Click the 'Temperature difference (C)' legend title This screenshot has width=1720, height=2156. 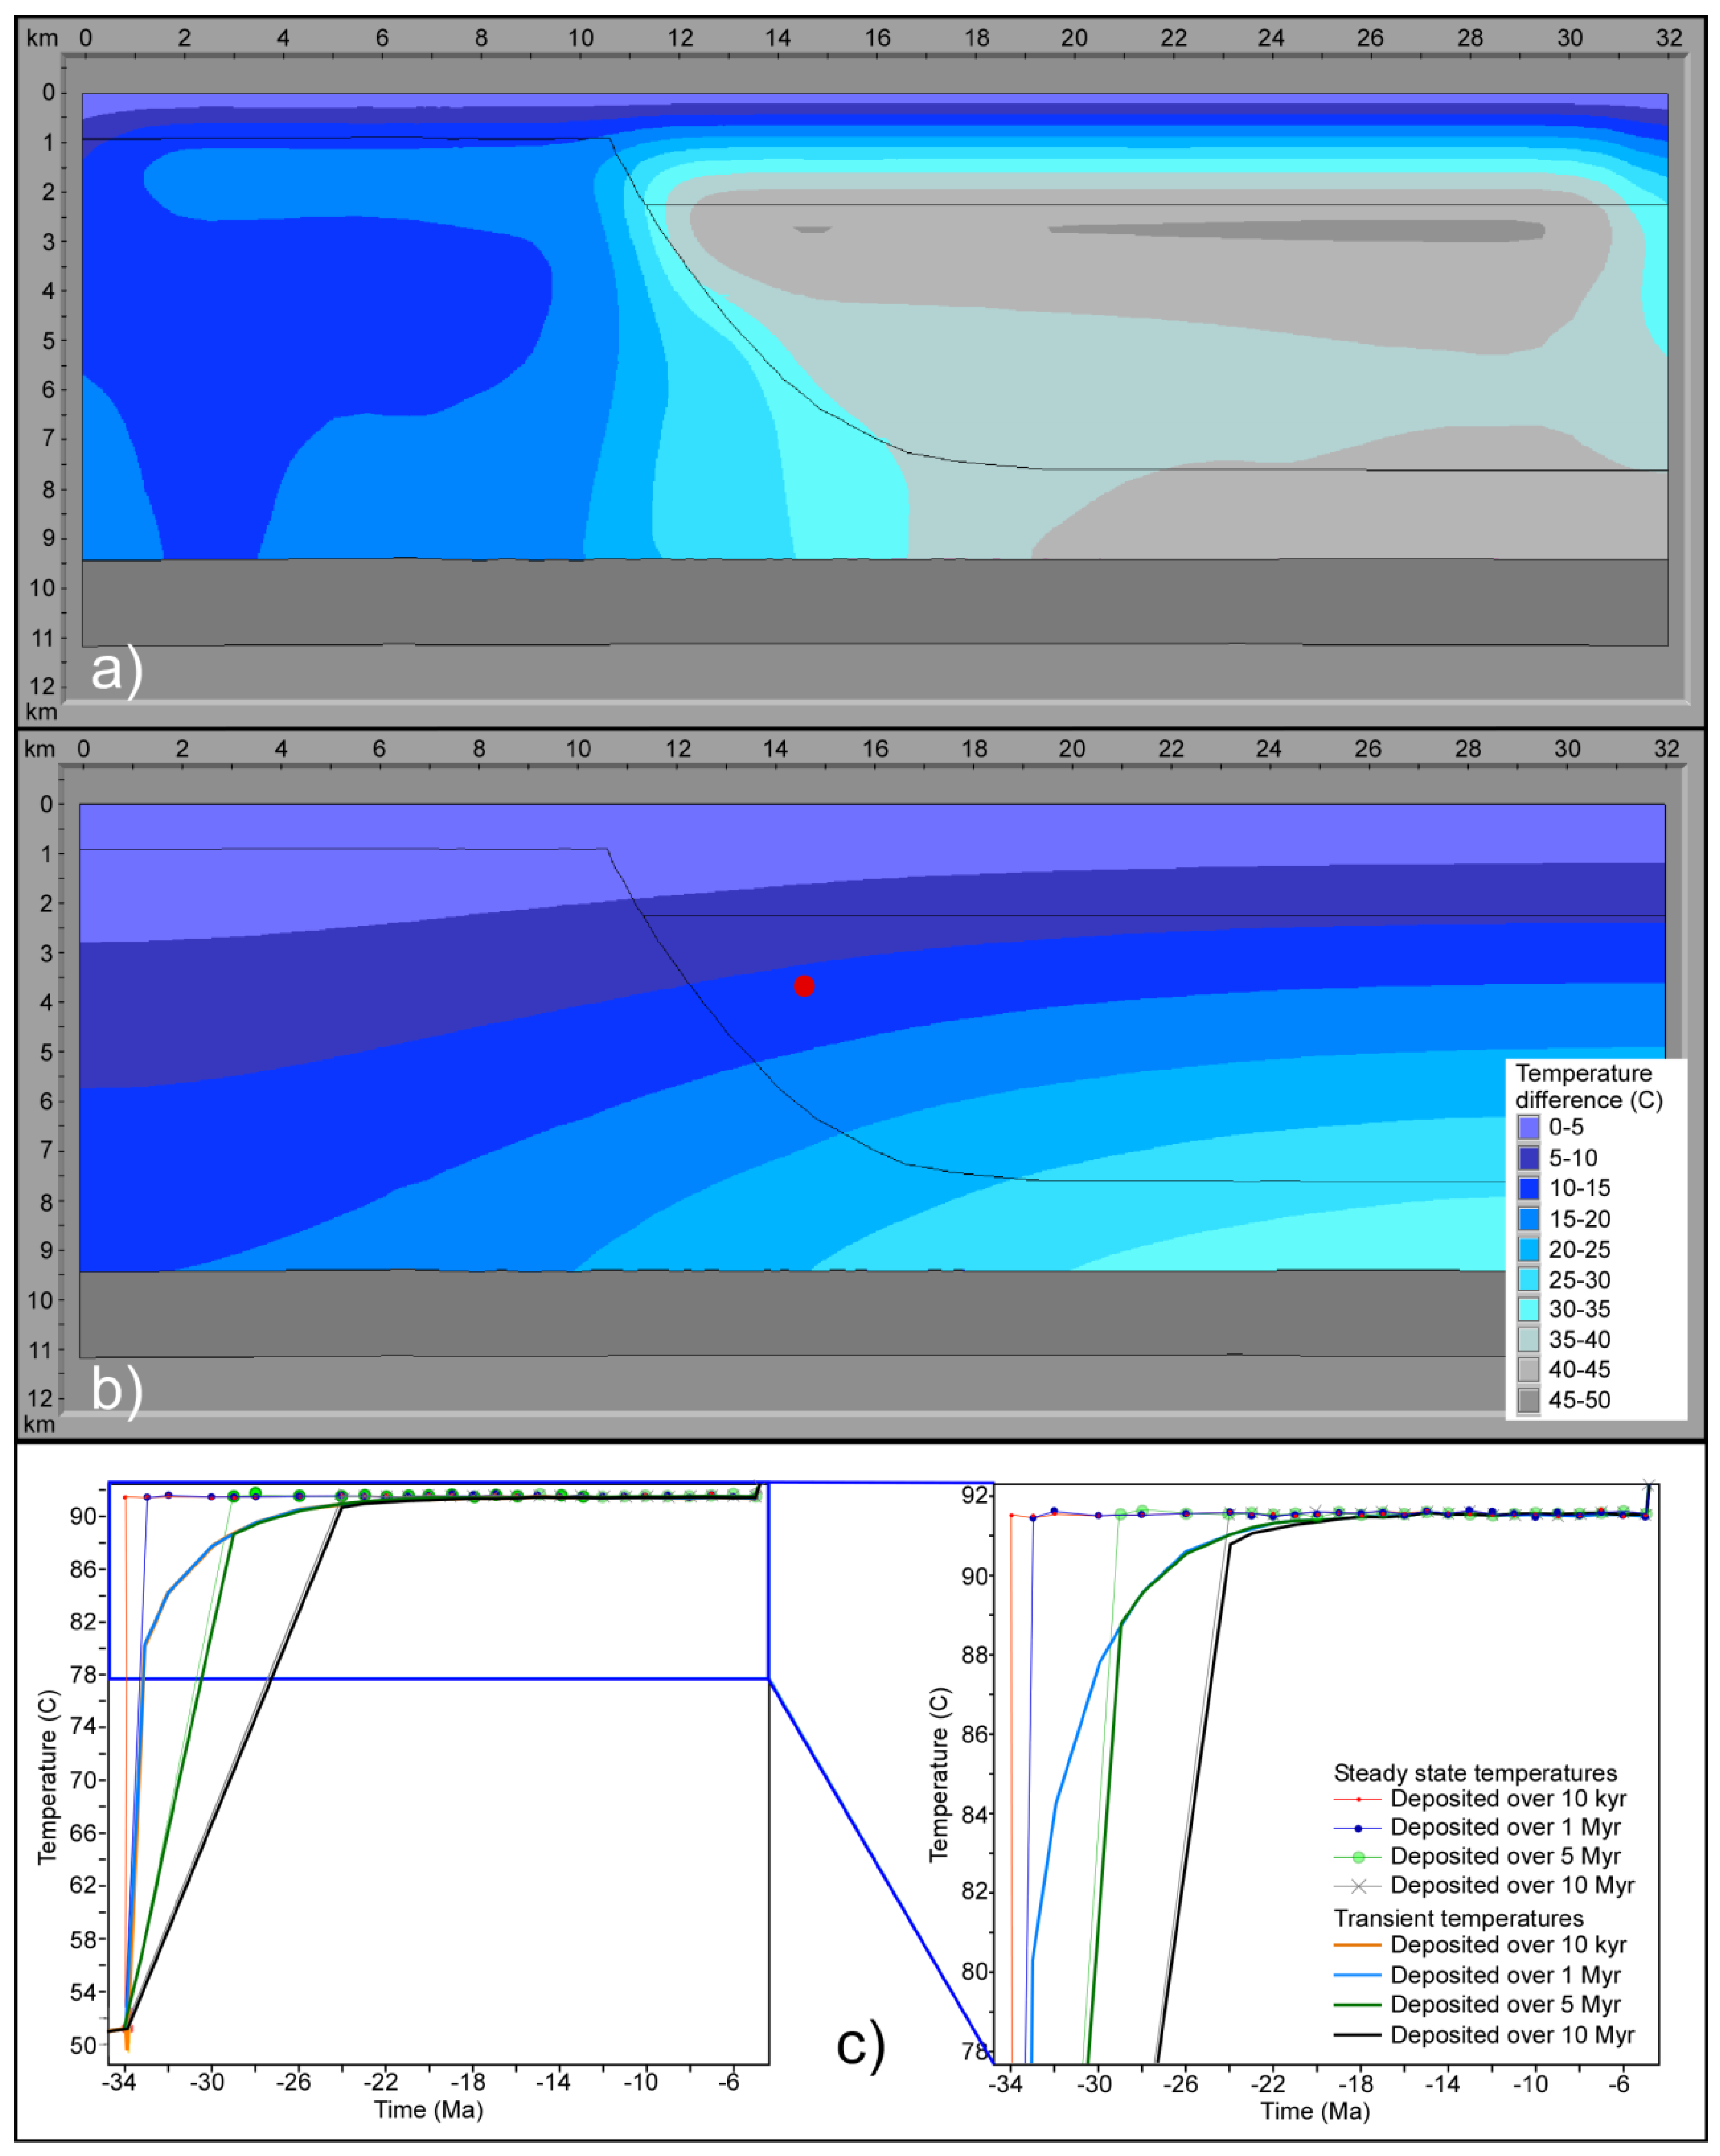(1588, 1086)
